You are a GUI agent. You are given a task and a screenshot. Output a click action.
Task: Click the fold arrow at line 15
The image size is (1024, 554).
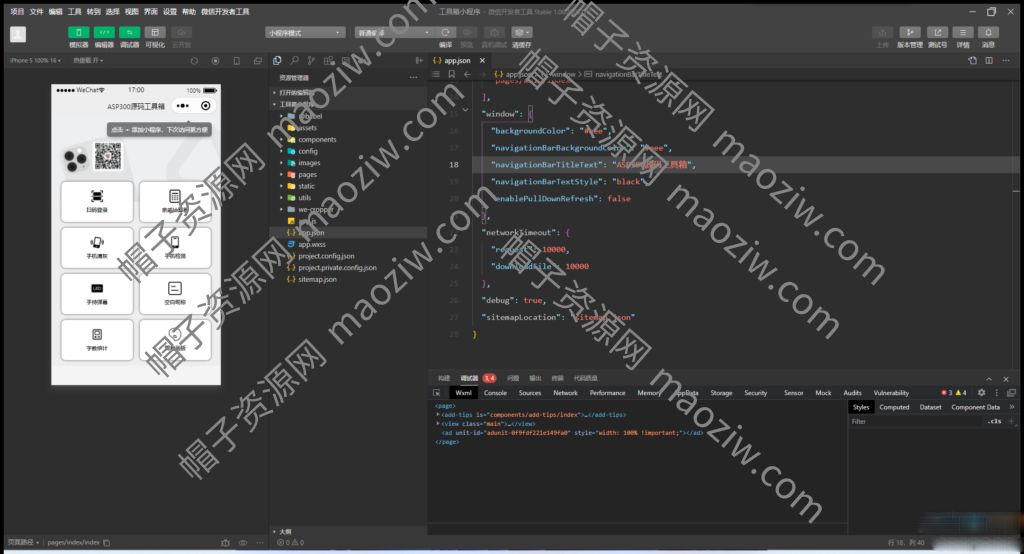(x=466, y=110)
